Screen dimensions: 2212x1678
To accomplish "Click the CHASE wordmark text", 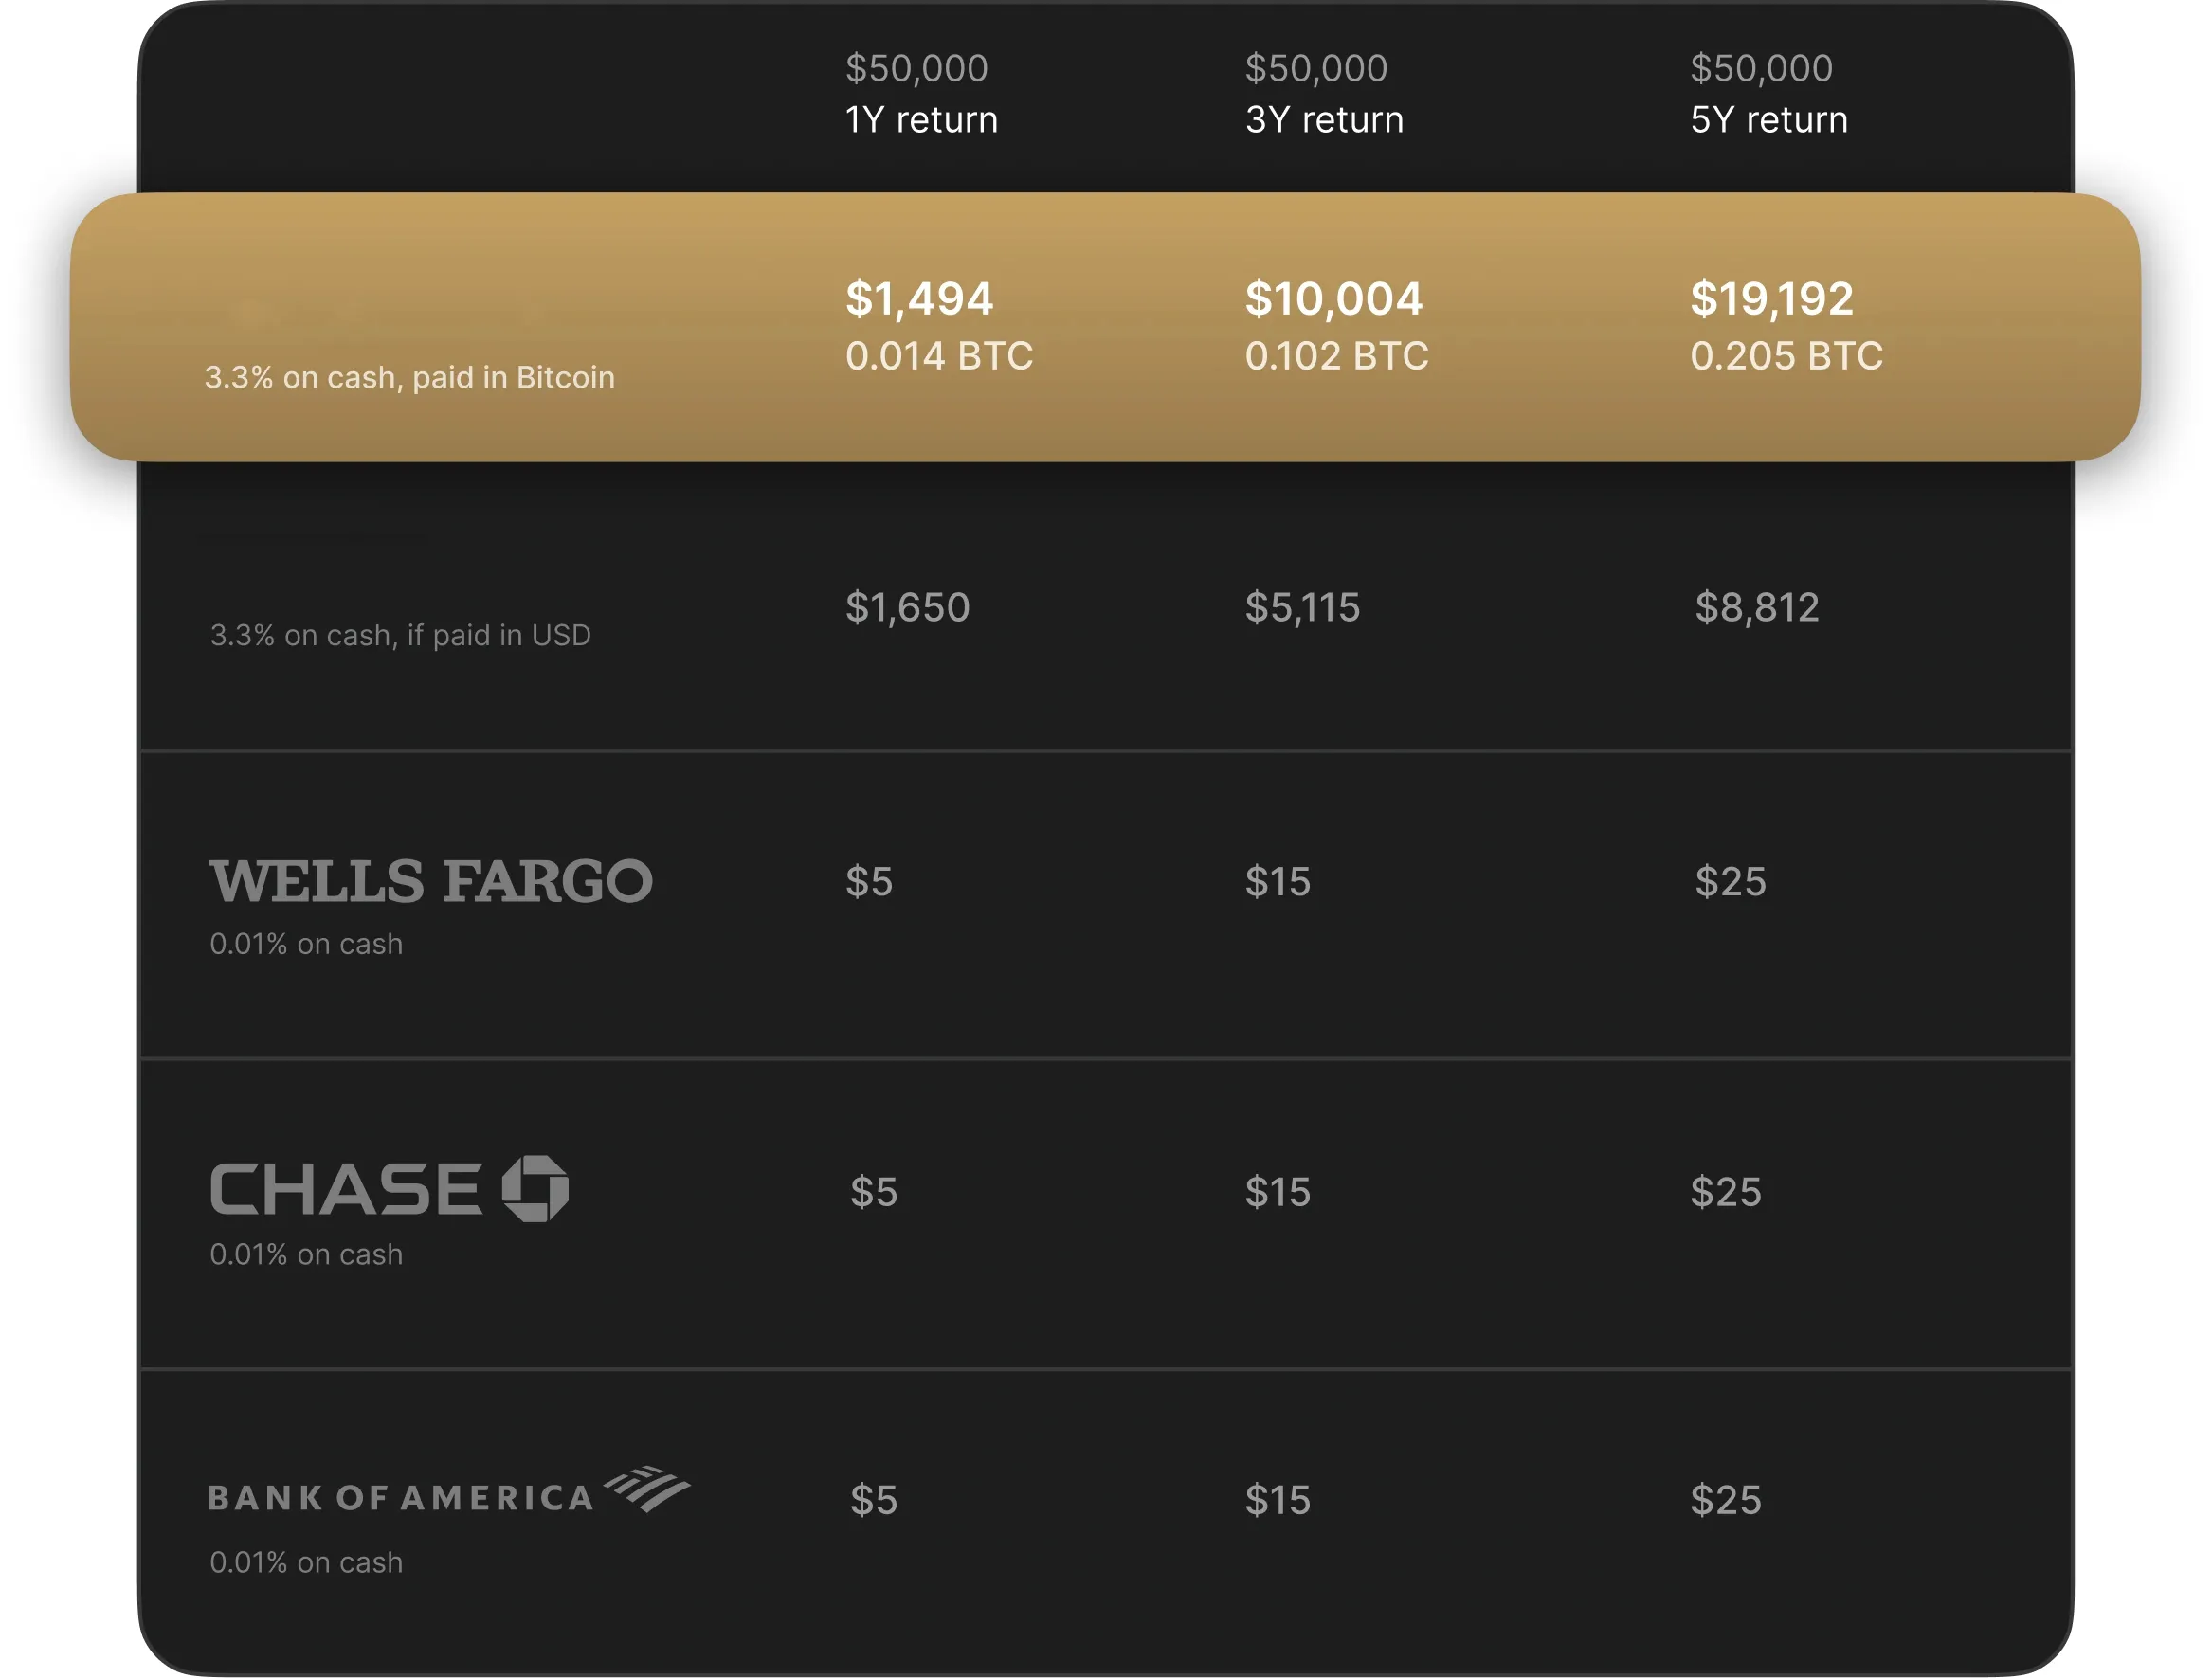I will [346, 1190].
